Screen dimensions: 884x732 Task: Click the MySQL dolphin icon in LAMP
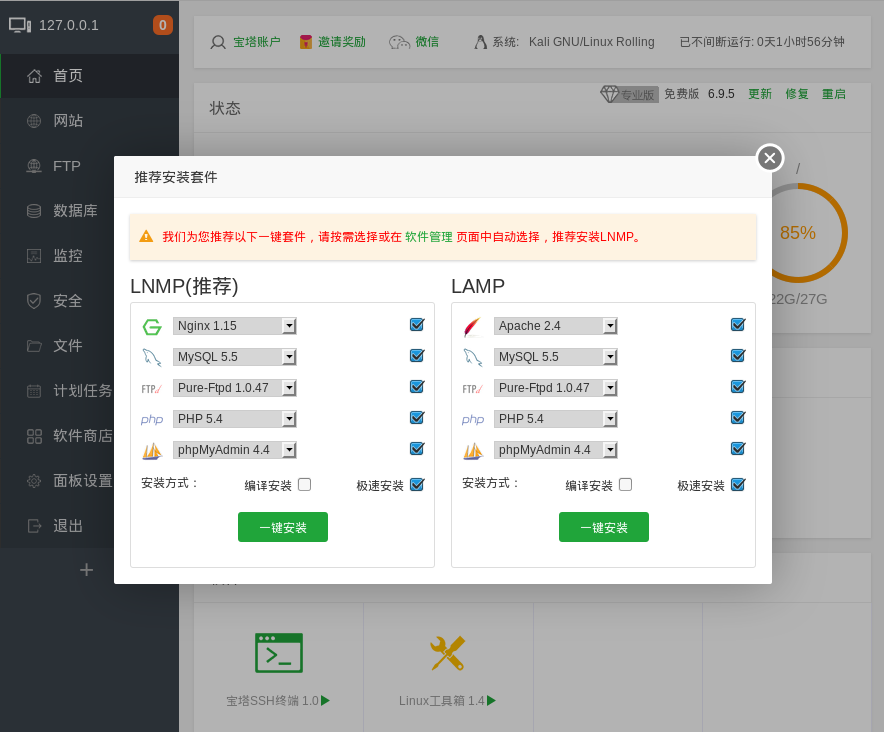472,358
